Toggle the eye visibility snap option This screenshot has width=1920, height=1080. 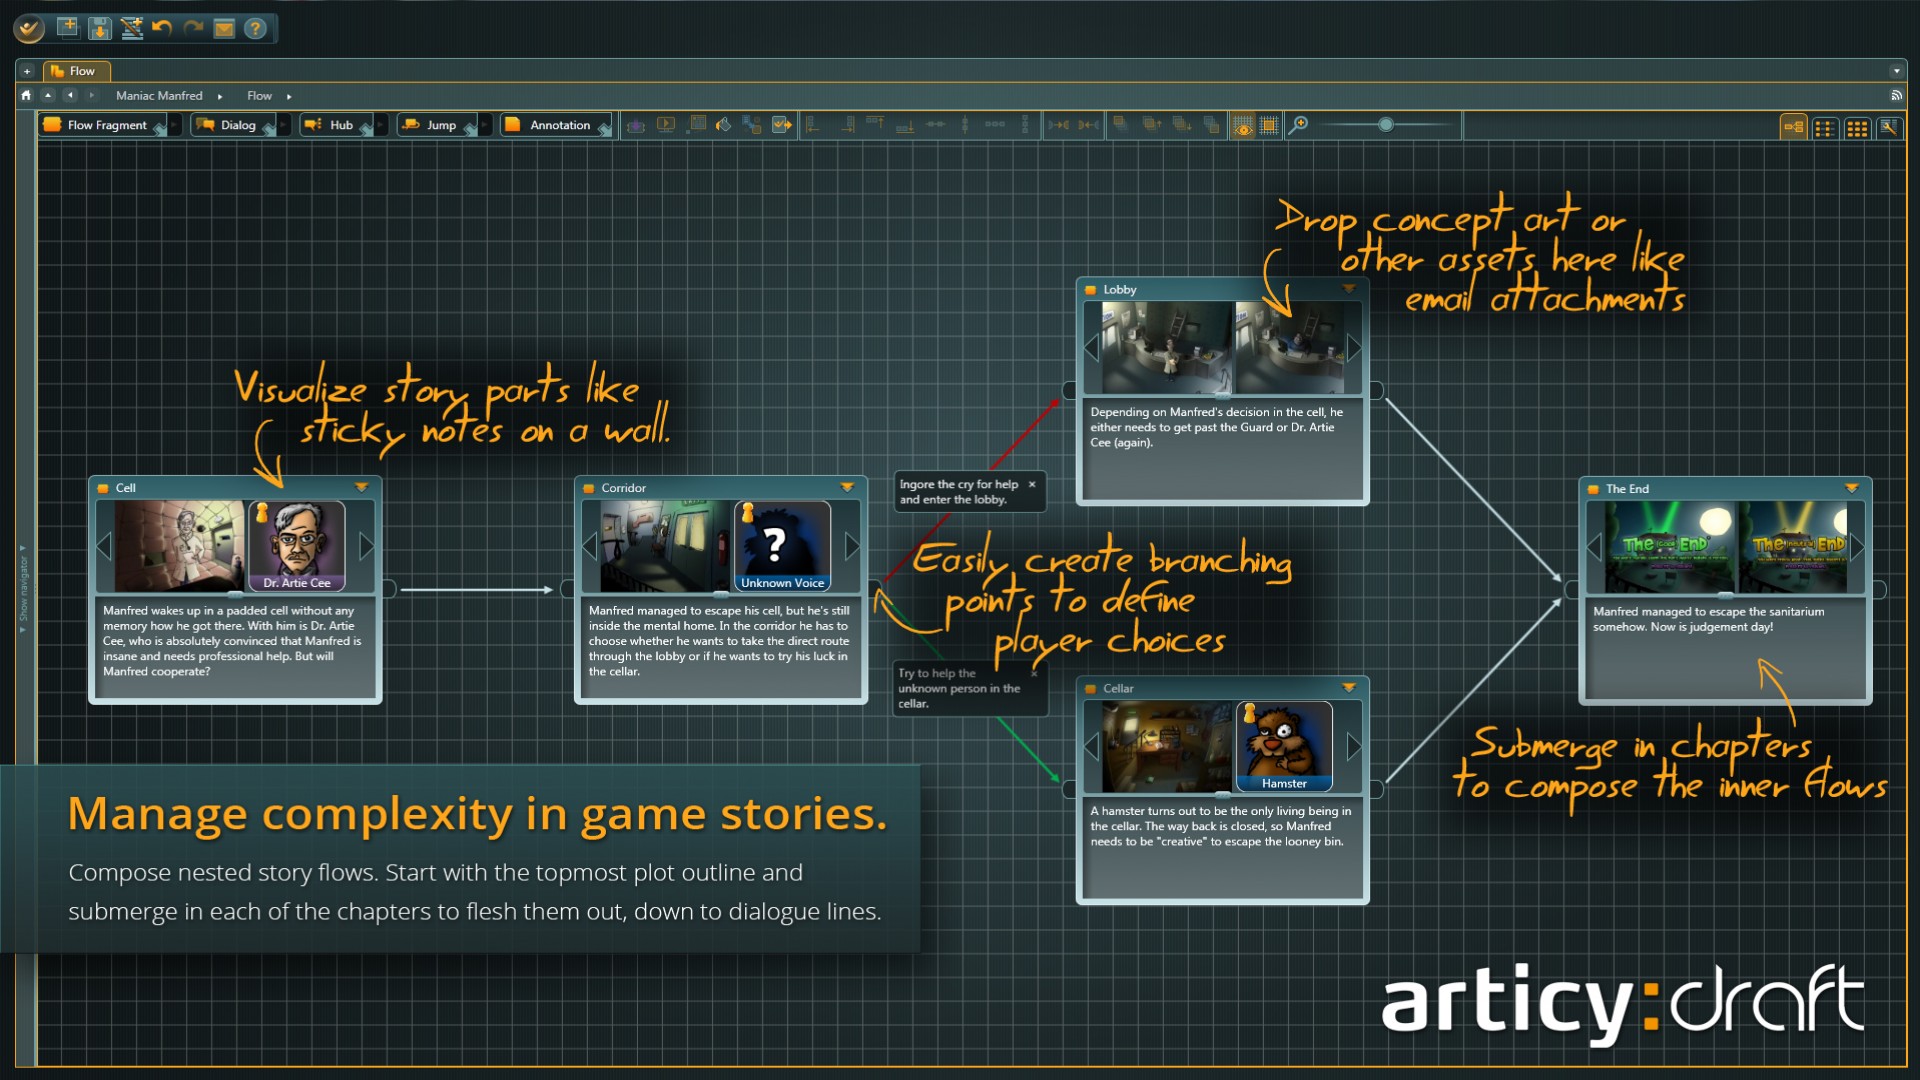click(1243, 125)
